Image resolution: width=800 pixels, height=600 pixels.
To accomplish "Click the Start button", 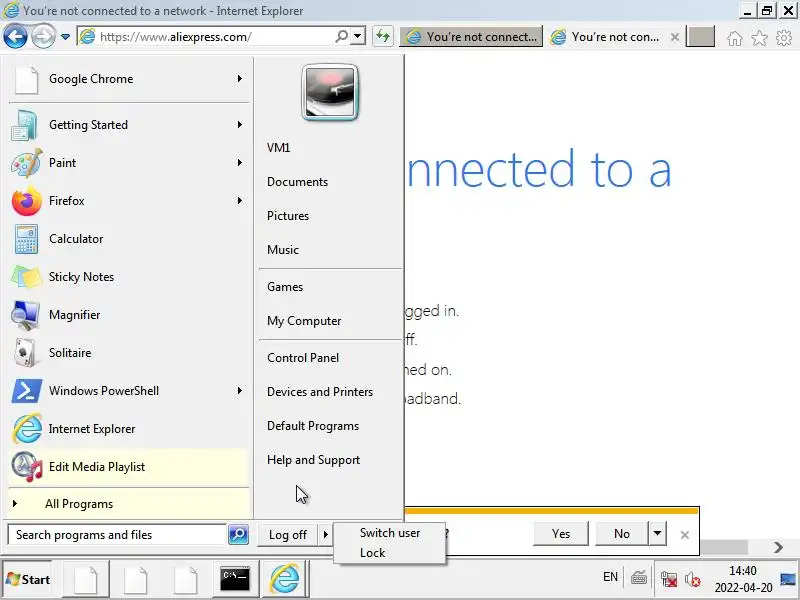I will (28, 580).
